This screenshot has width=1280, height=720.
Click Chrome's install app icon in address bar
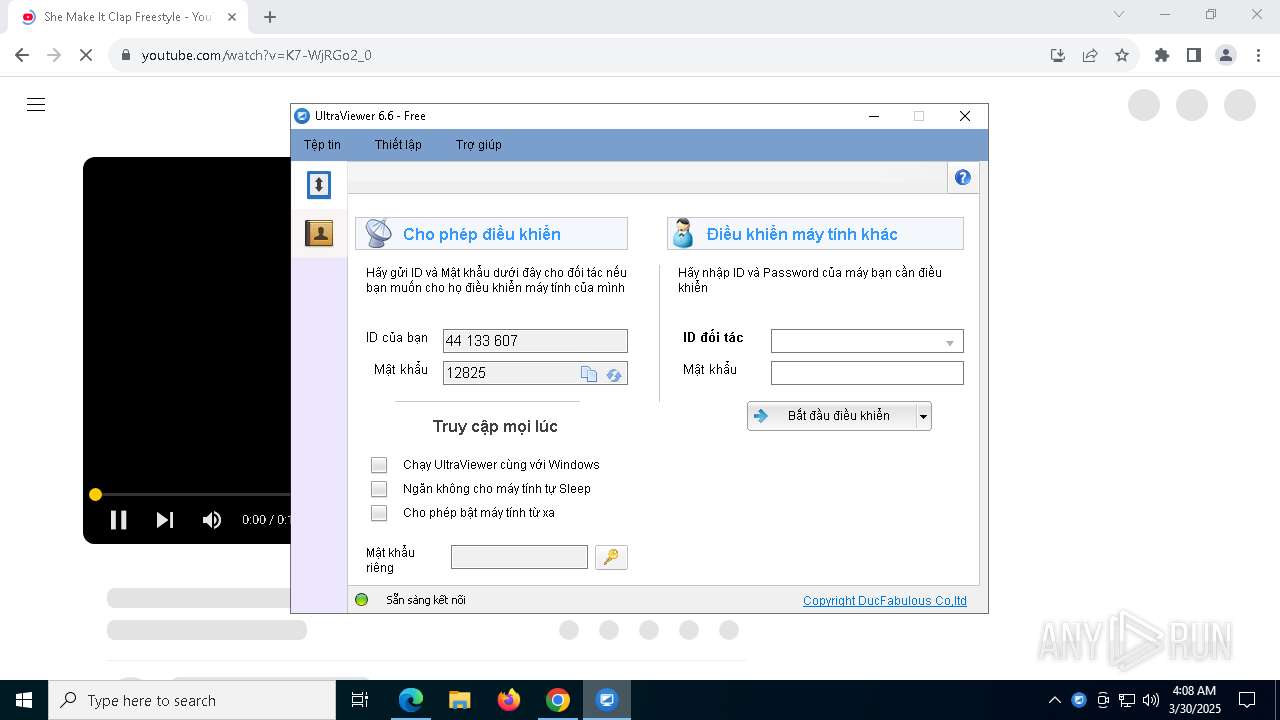[x=1058, y=55]
